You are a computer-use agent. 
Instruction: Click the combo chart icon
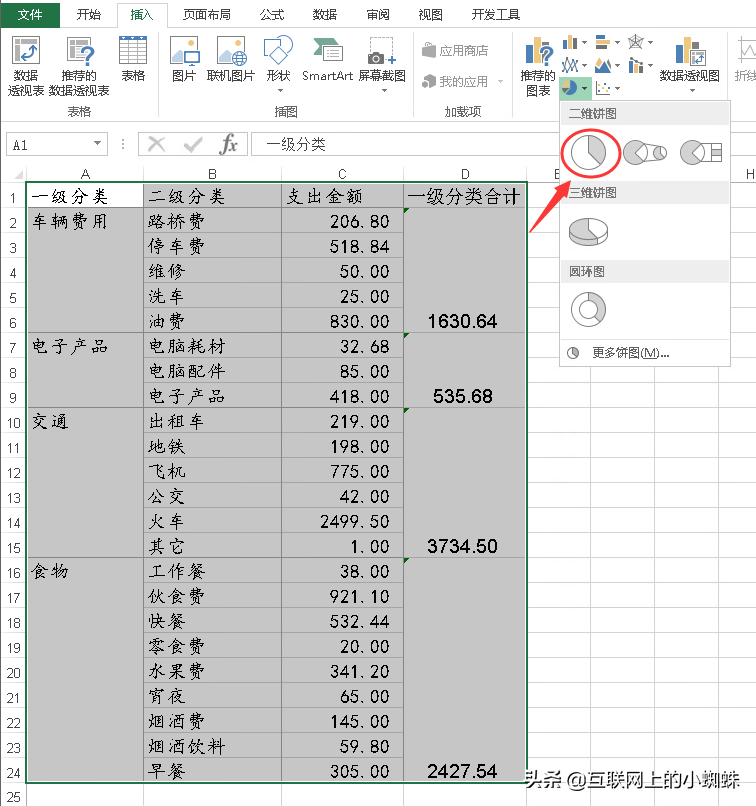tap(636, 65)
